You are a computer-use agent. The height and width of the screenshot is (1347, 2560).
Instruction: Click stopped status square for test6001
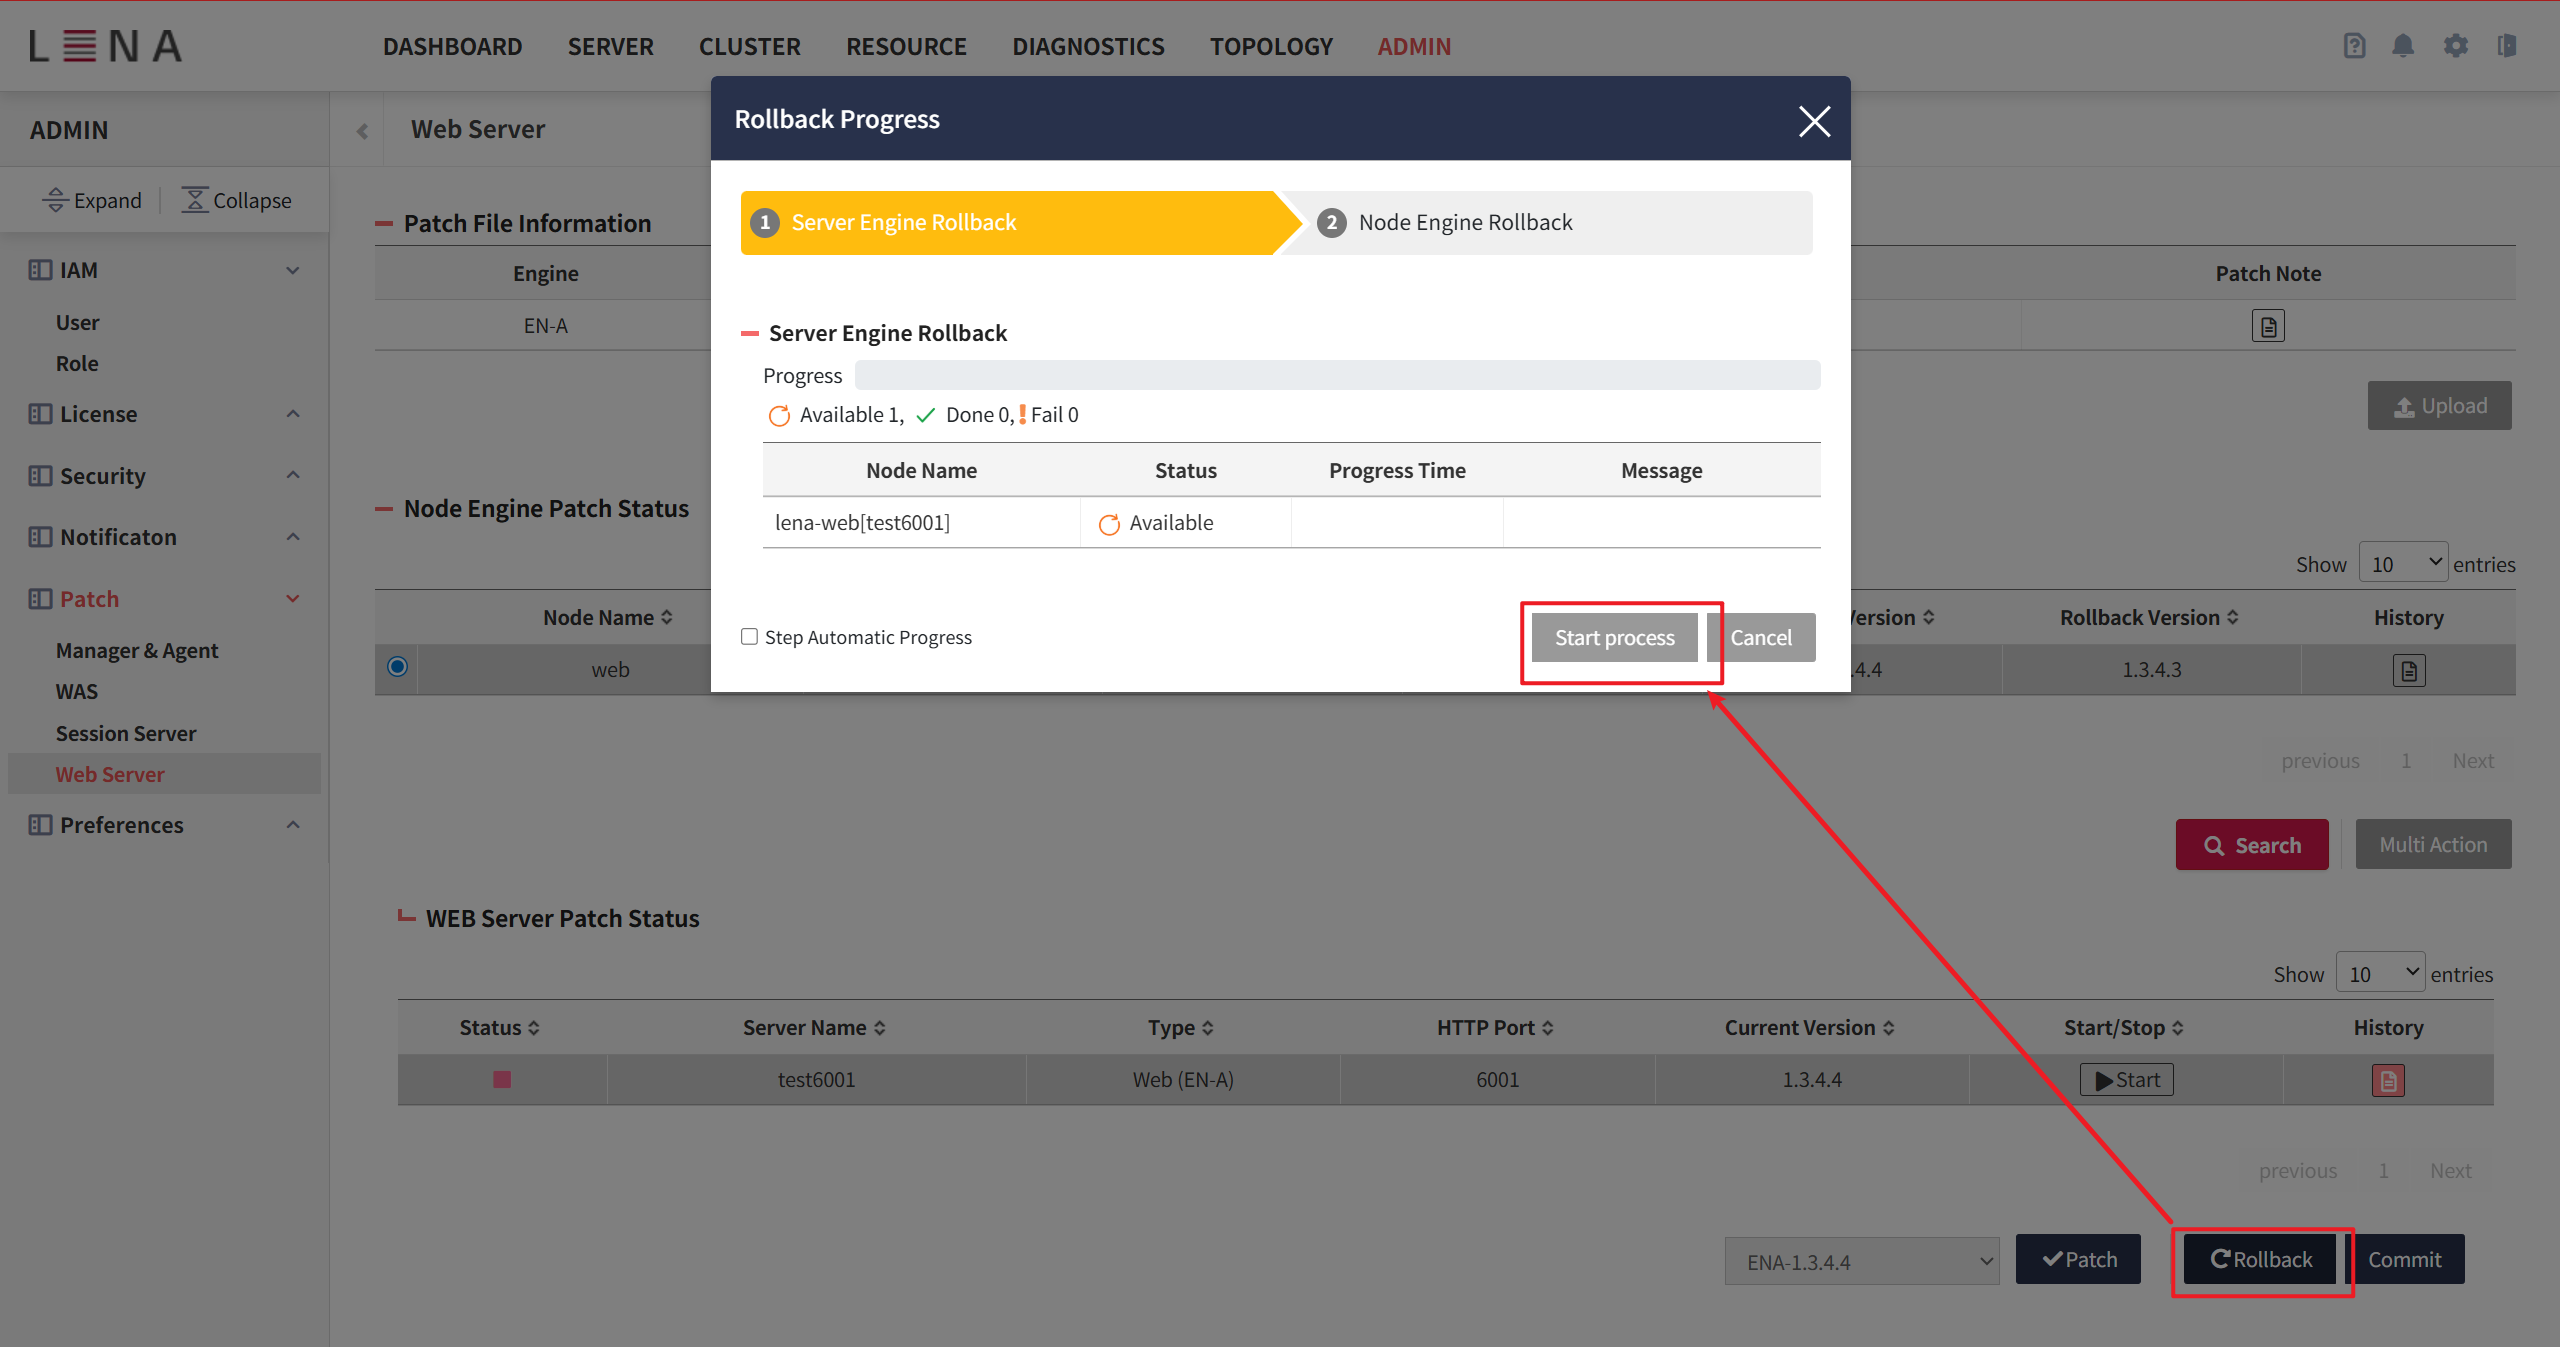coord(502,1079)
